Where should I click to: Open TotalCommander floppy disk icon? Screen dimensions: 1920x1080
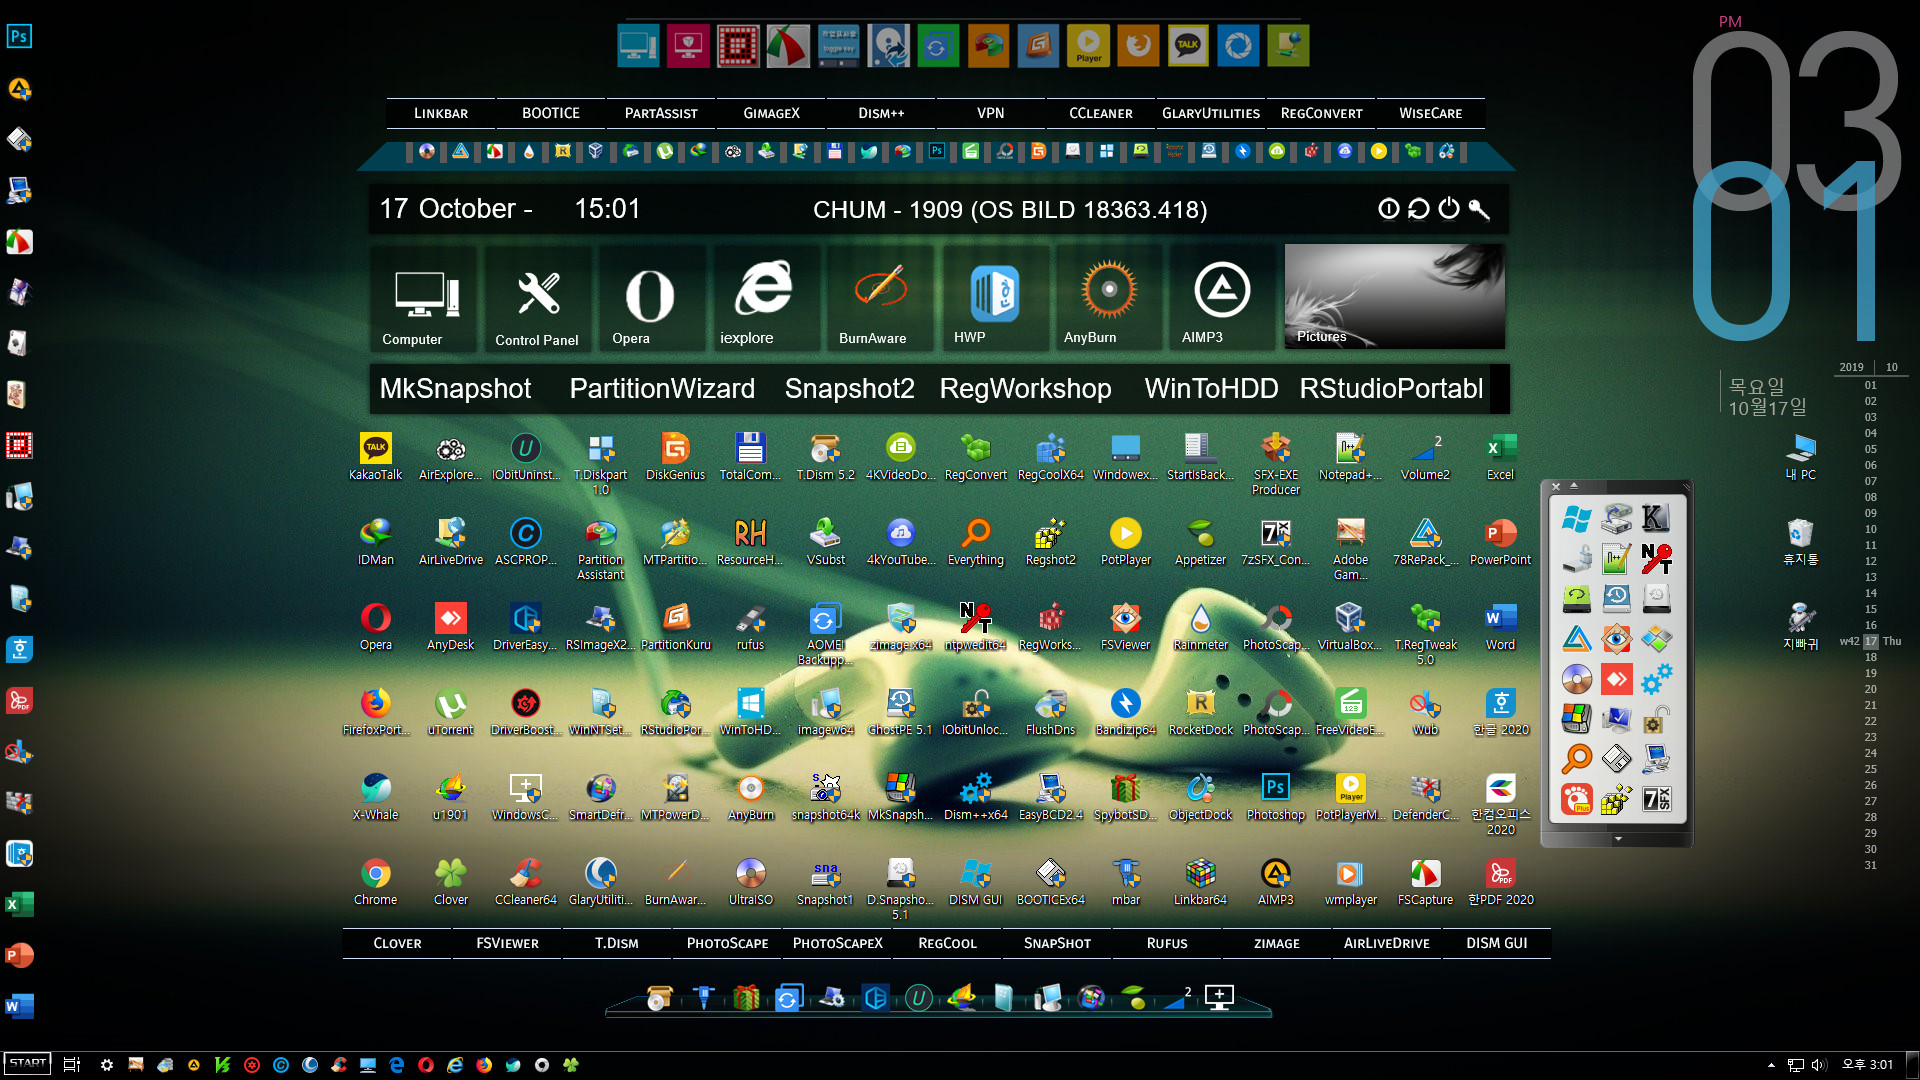[x=750, y=456]
